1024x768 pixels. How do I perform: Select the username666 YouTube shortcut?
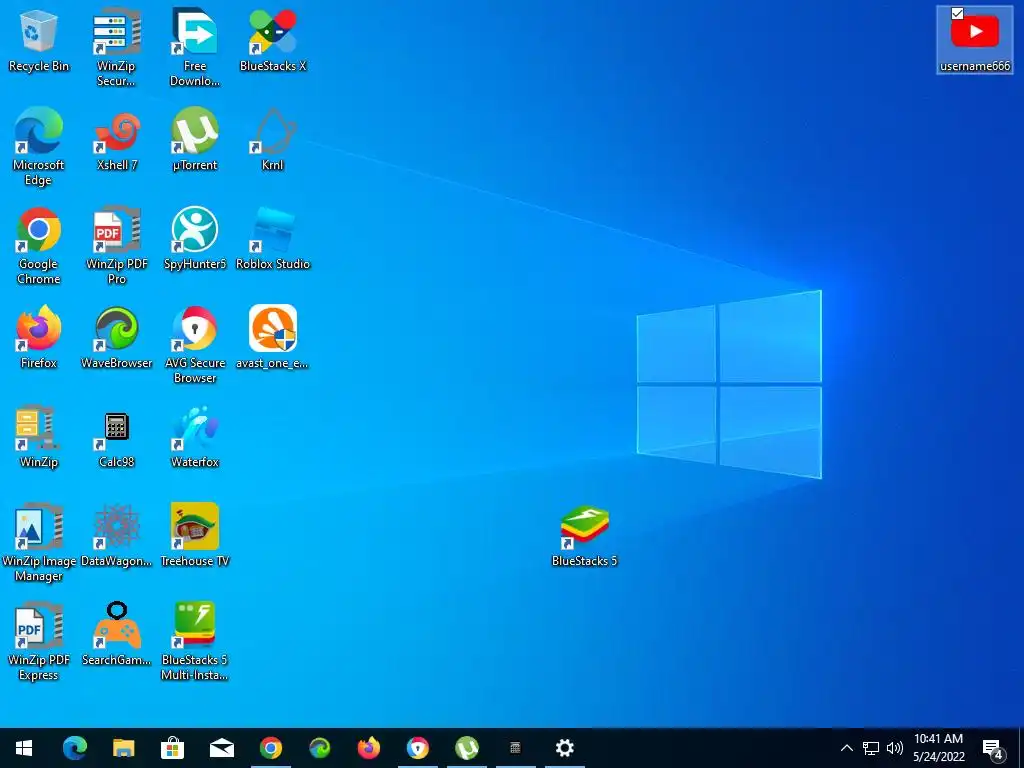(974, 39)
